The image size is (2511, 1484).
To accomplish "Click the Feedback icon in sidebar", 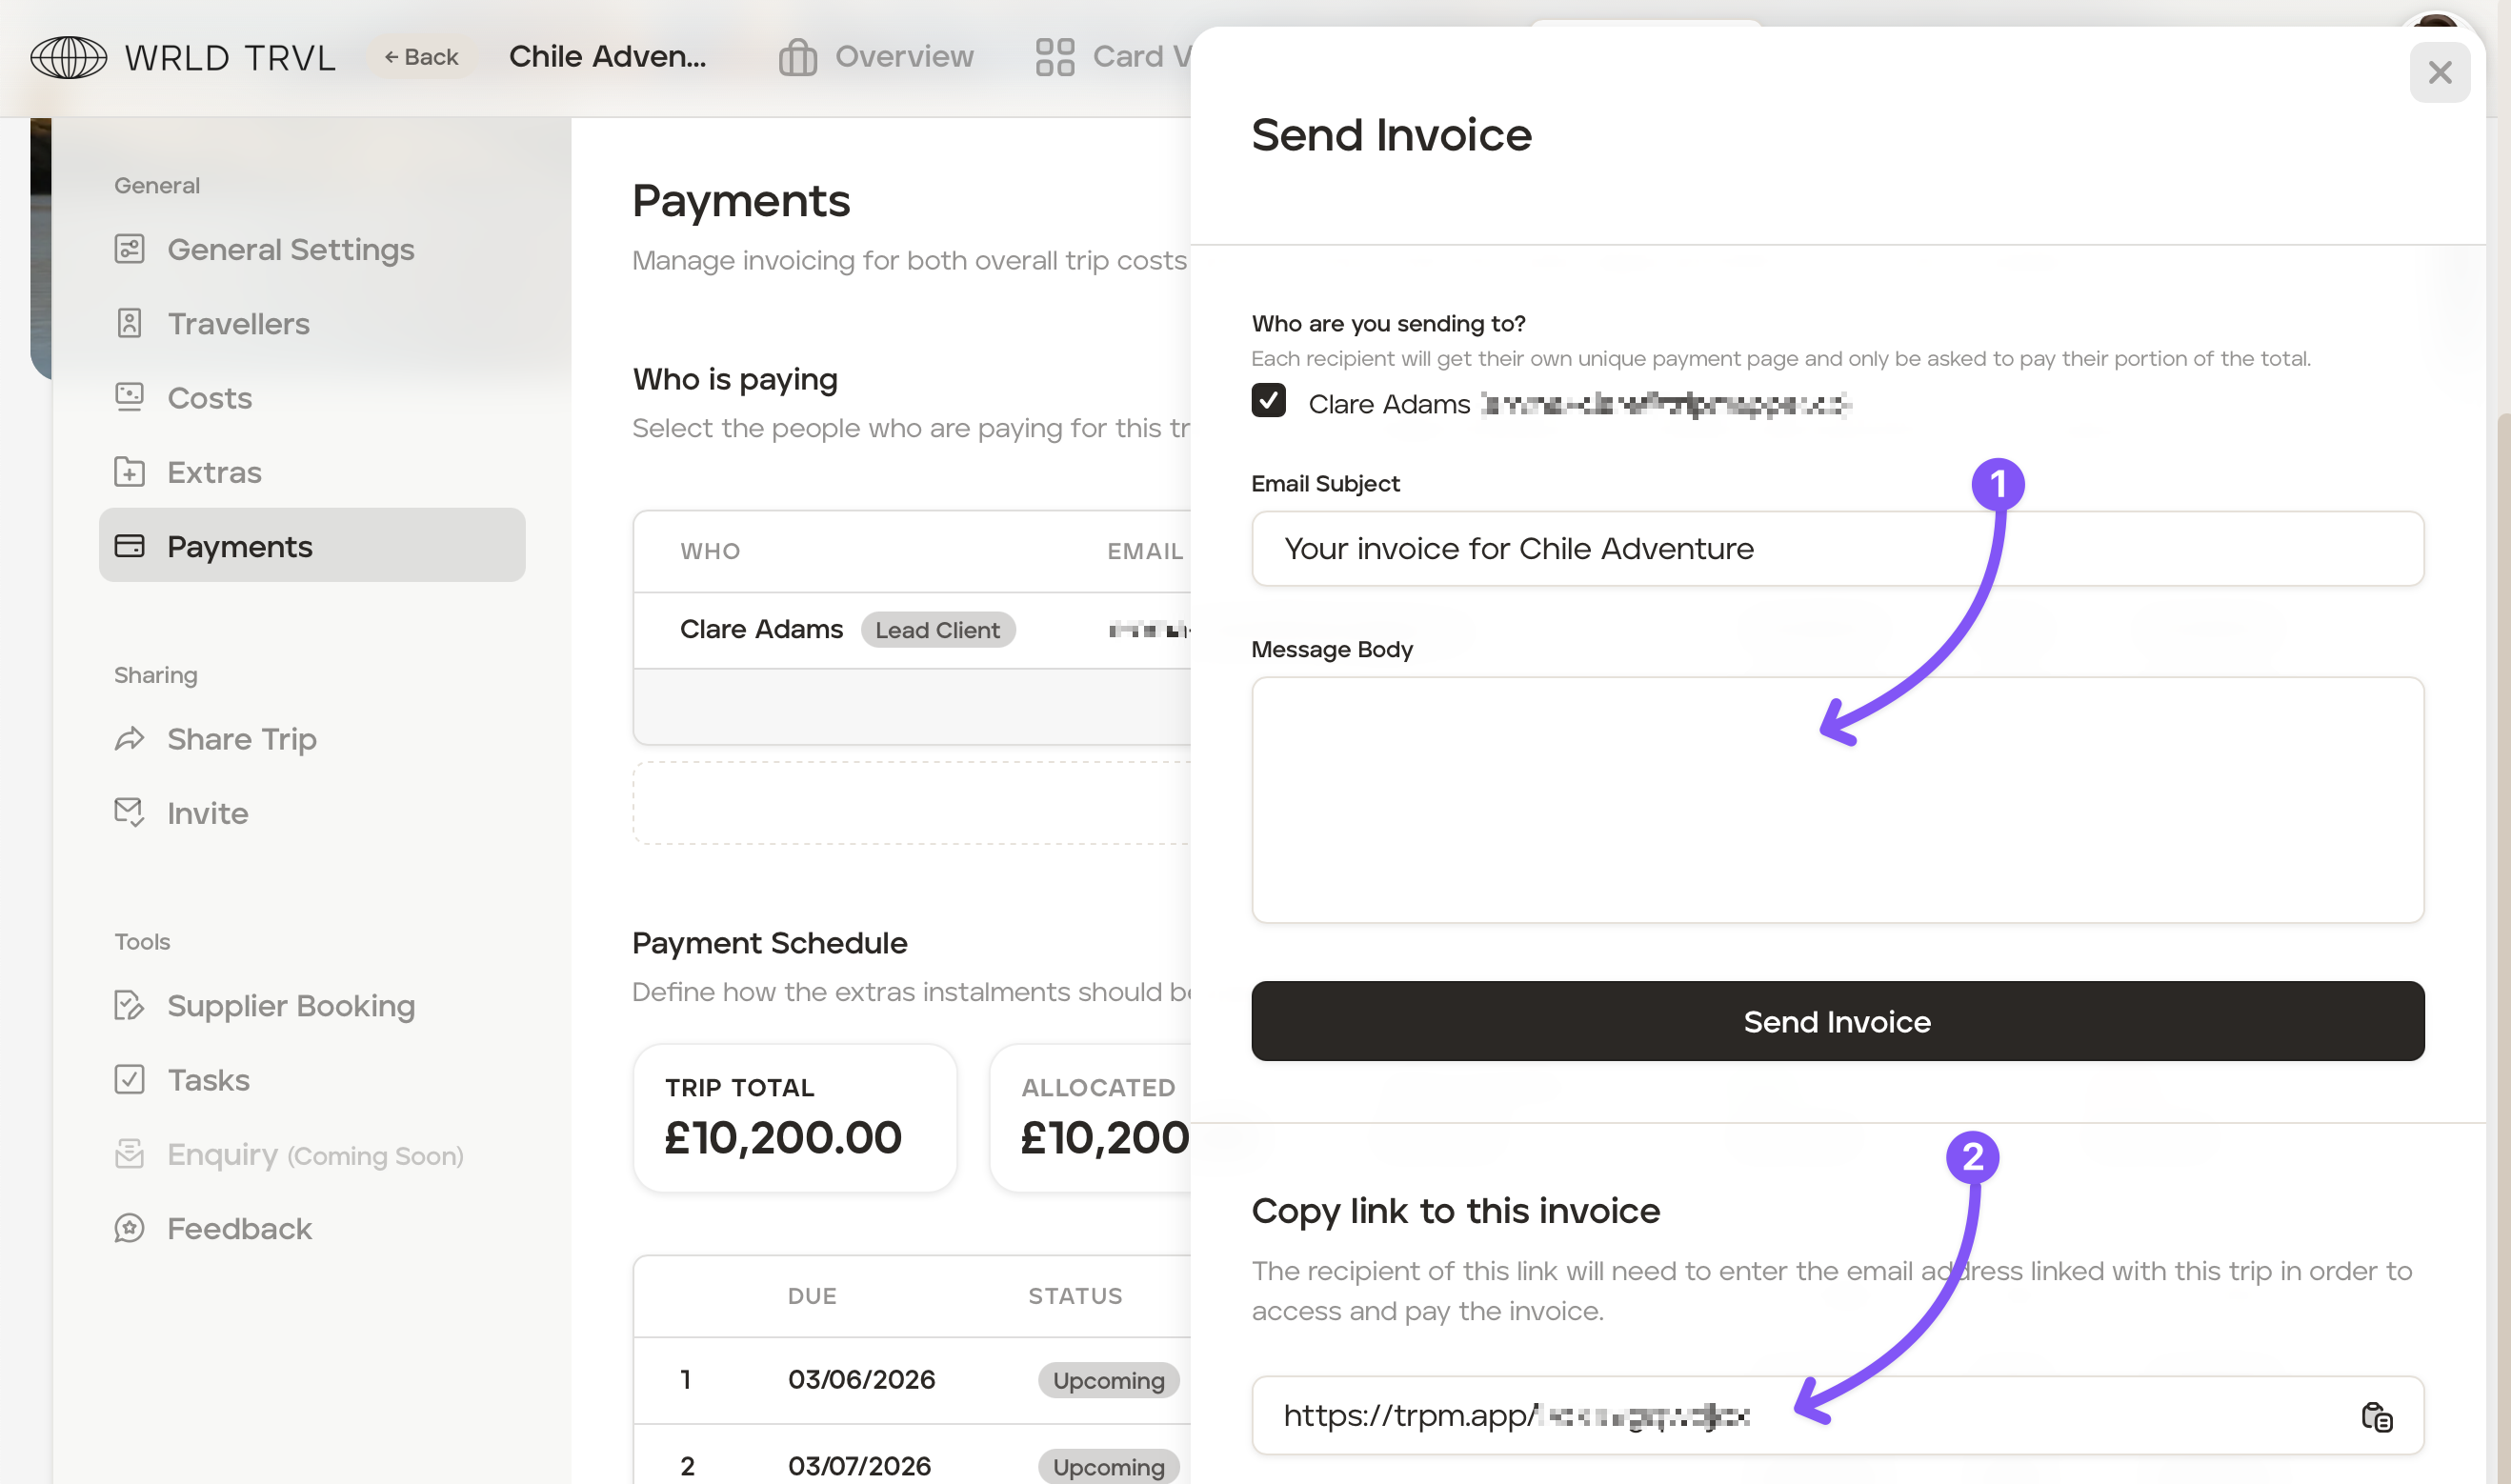I will 129,1228.
